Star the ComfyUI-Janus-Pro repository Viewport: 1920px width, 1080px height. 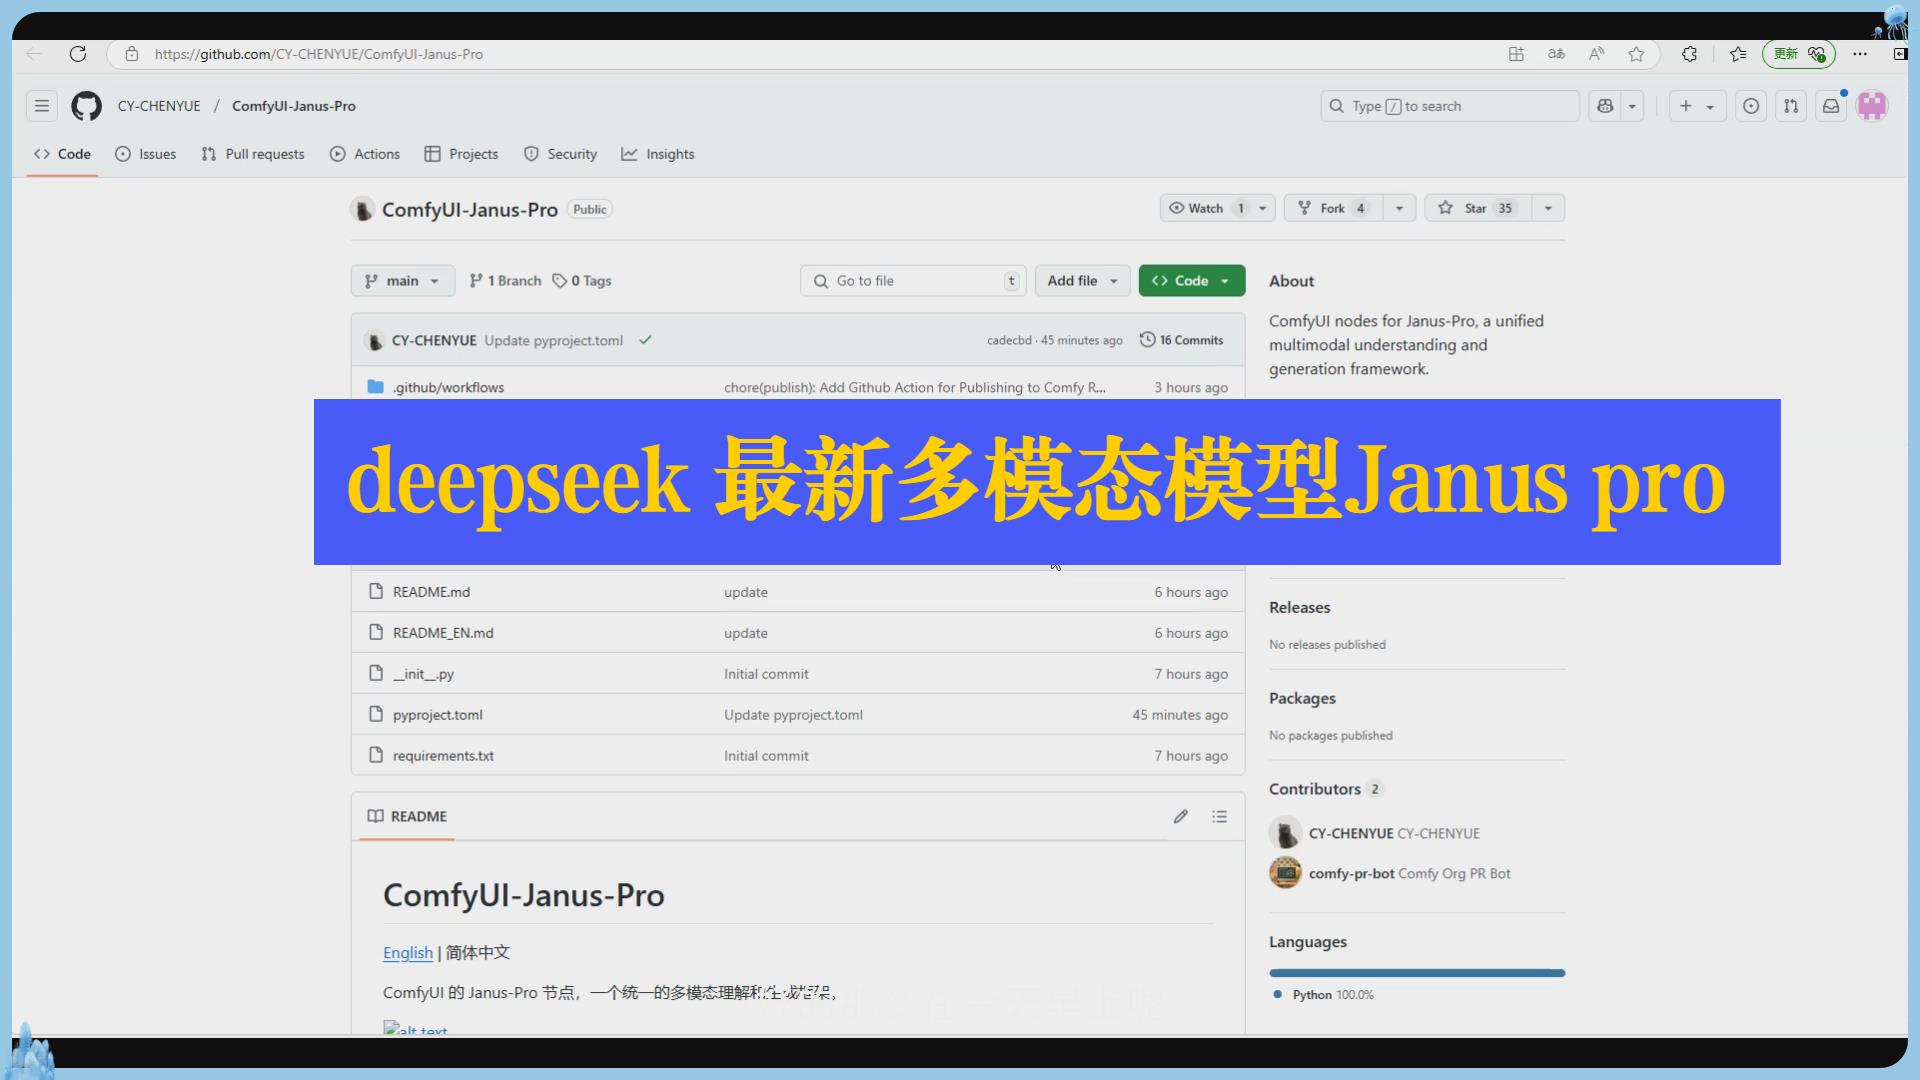(1478, 208)
